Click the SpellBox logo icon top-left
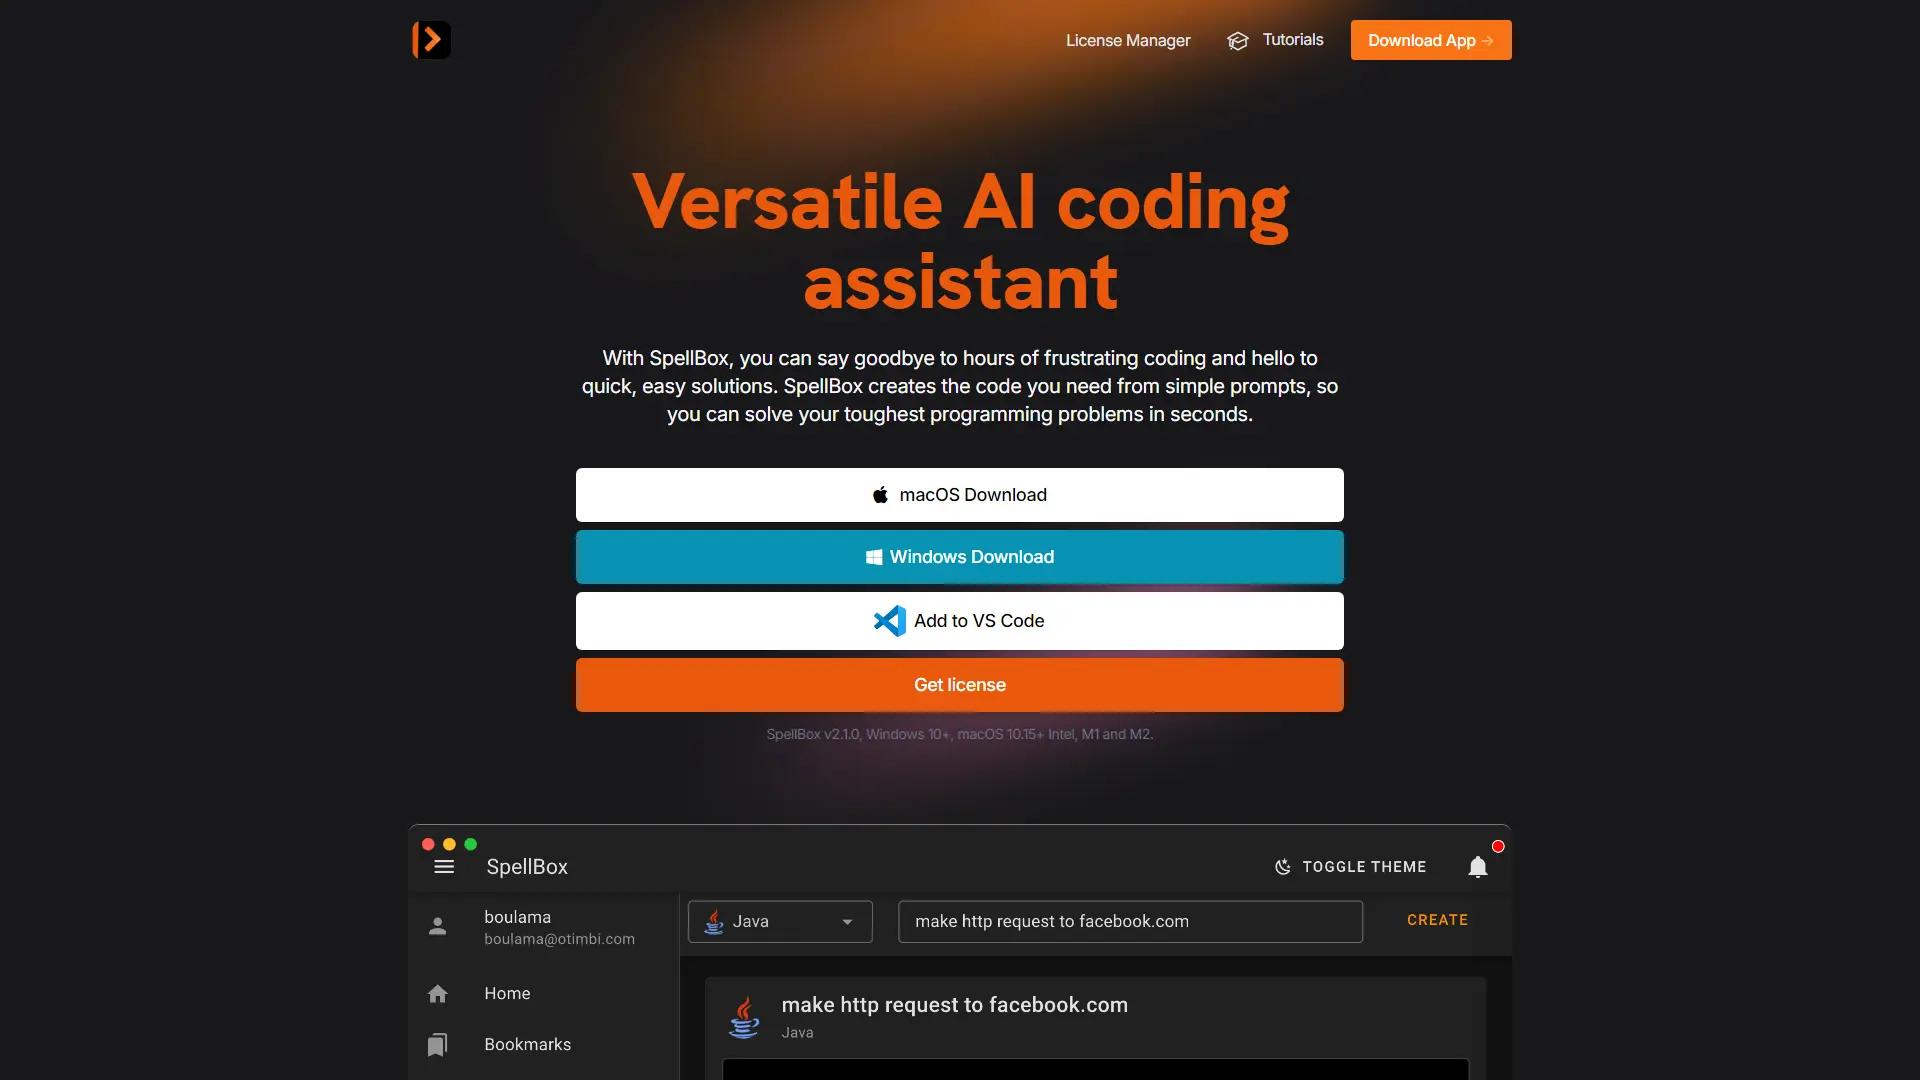 click(430, 40)
